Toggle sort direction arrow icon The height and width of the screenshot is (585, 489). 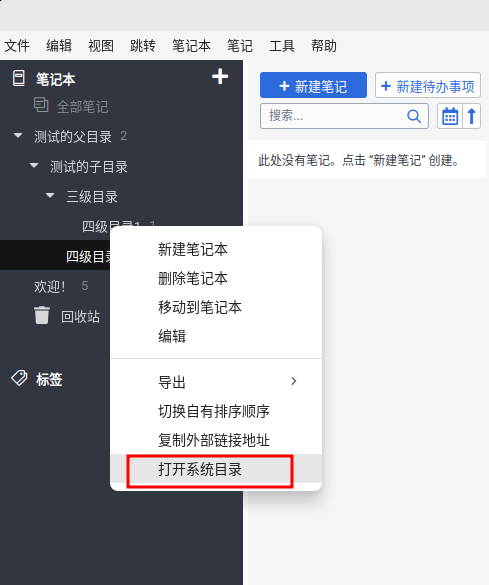(x=472, y=116)
